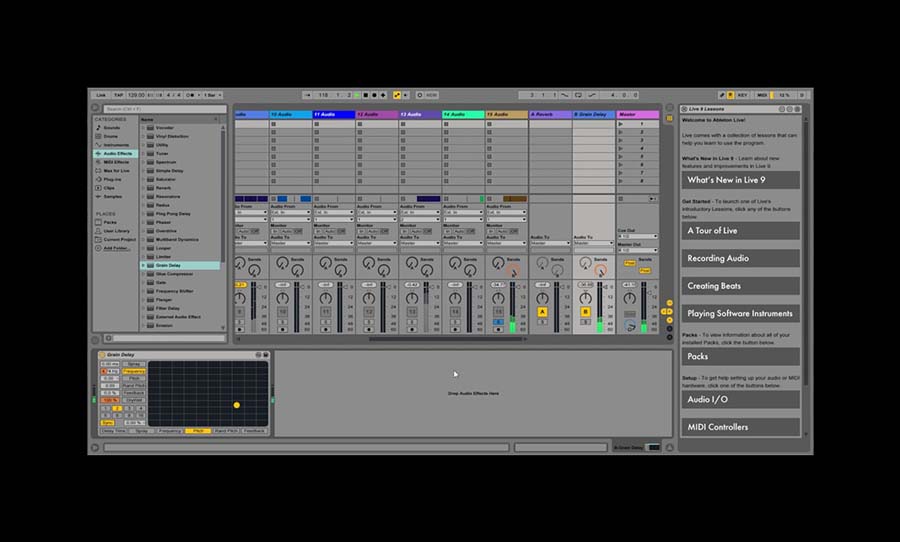
Task: Click the Audio I/O setup button
Action: 740,399
